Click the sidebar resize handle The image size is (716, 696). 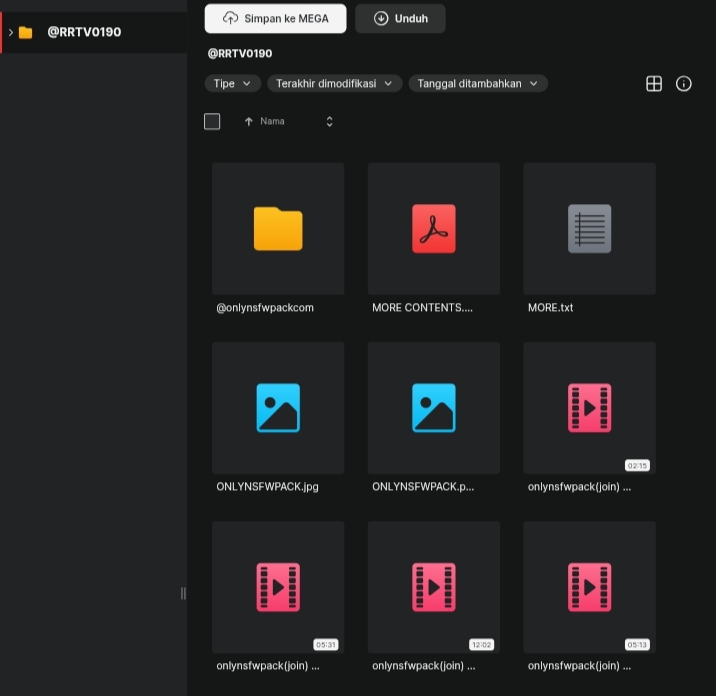coord(183,593)
